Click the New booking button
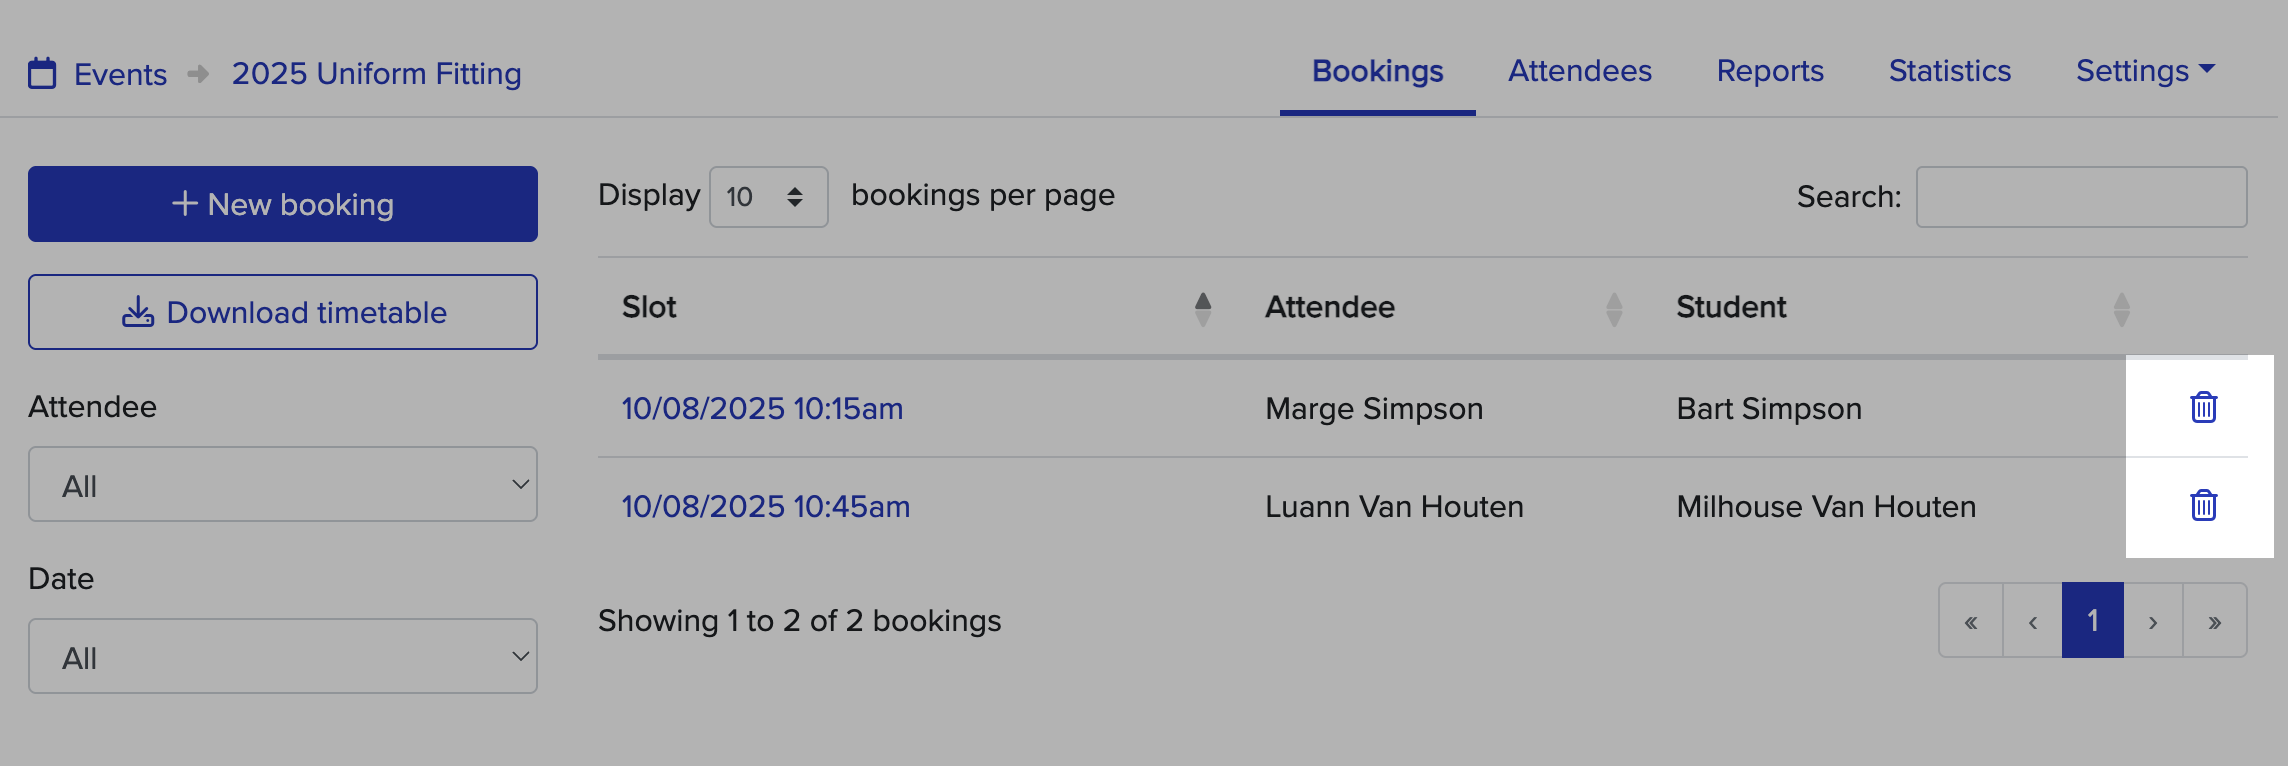This screenshot has height=766, width=2288. tap(283, 204)
